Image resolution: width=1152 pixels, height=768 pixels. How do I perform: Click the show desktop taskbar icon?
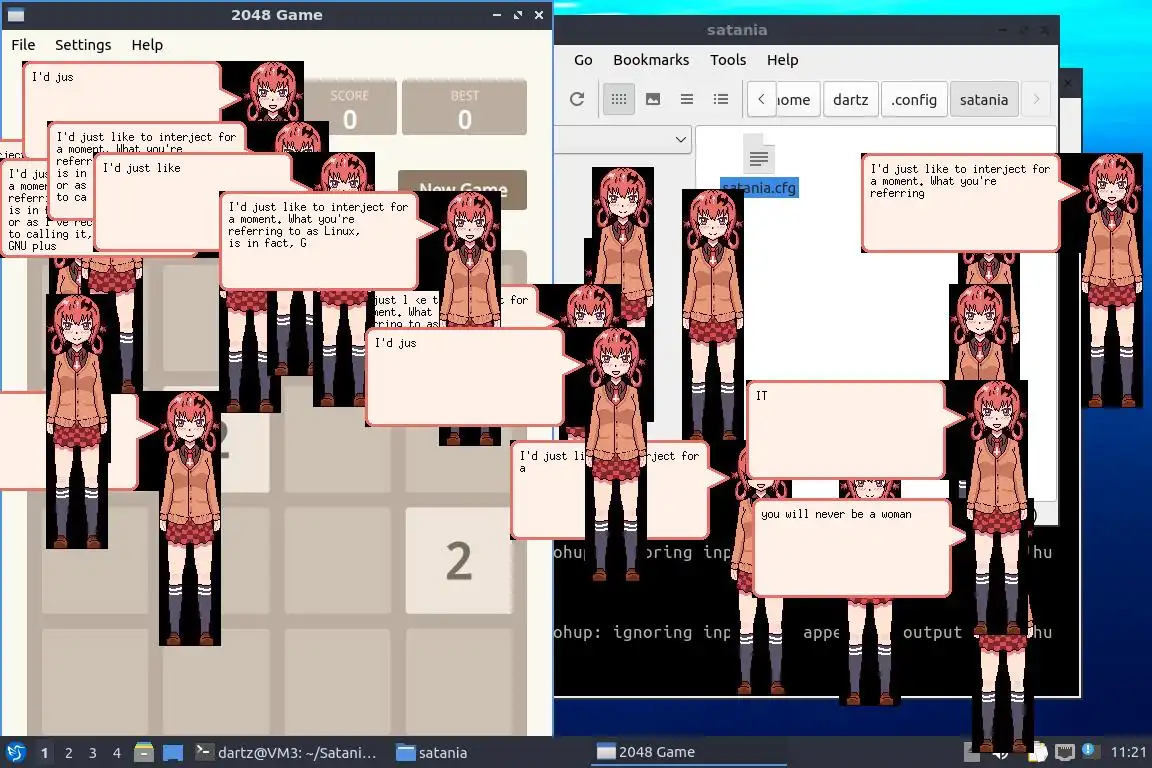(173, 753)
